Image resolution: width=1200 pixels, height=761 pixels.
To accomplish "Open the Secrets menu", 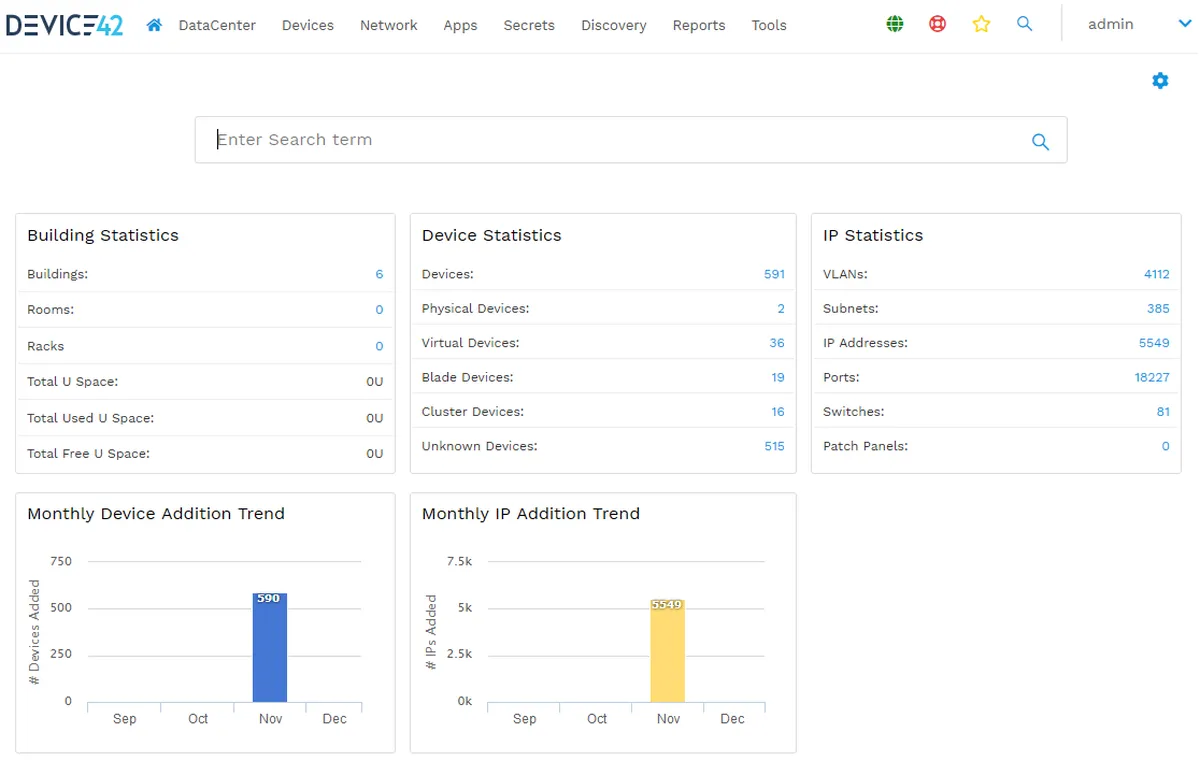I will (529, 25).
